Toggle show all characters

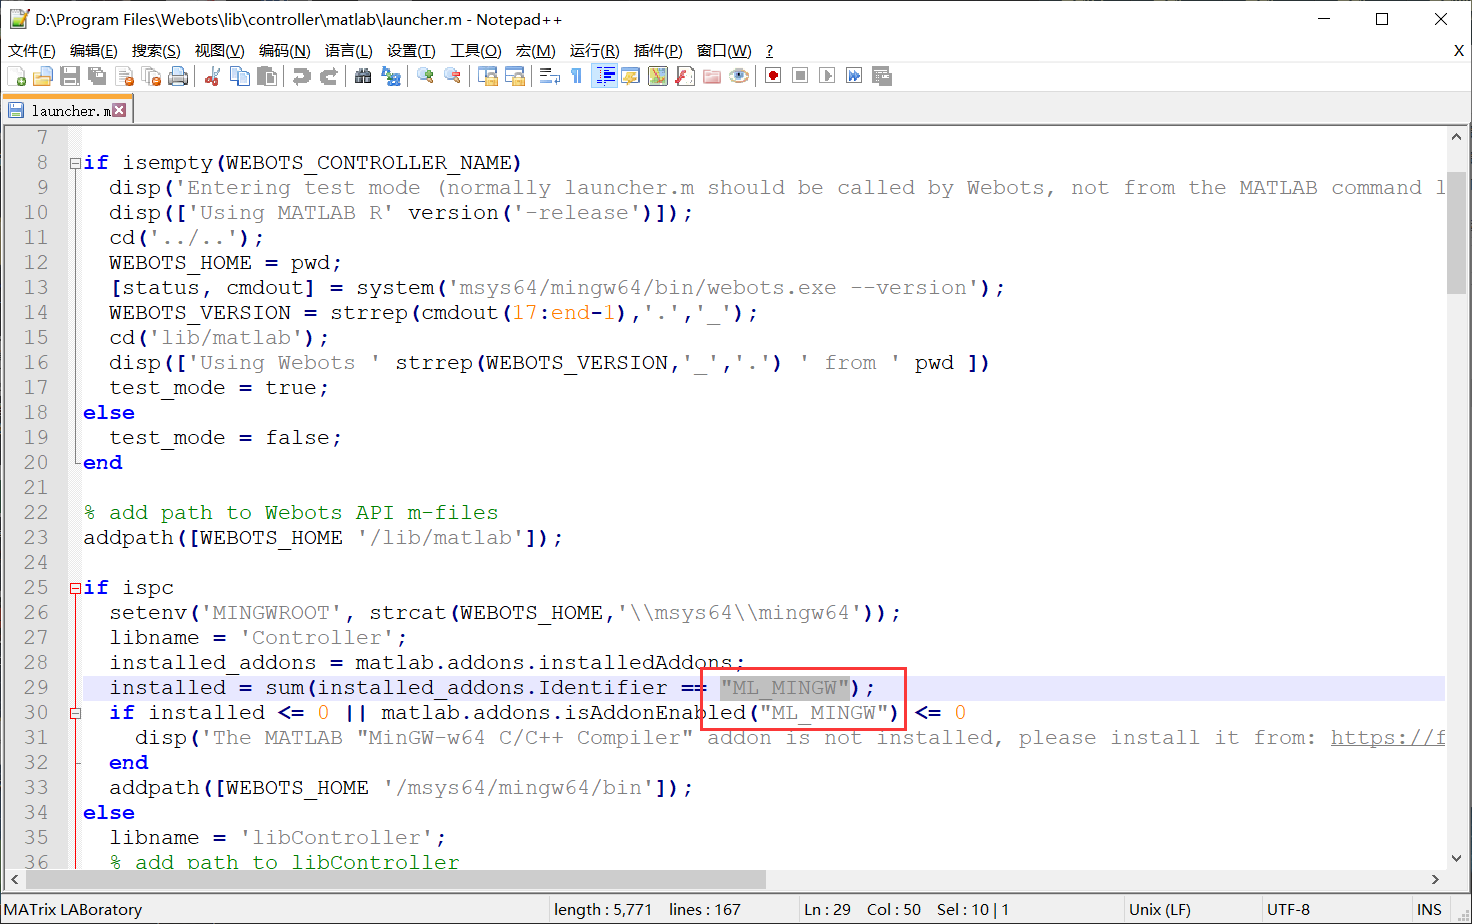(x=577, y=75)
